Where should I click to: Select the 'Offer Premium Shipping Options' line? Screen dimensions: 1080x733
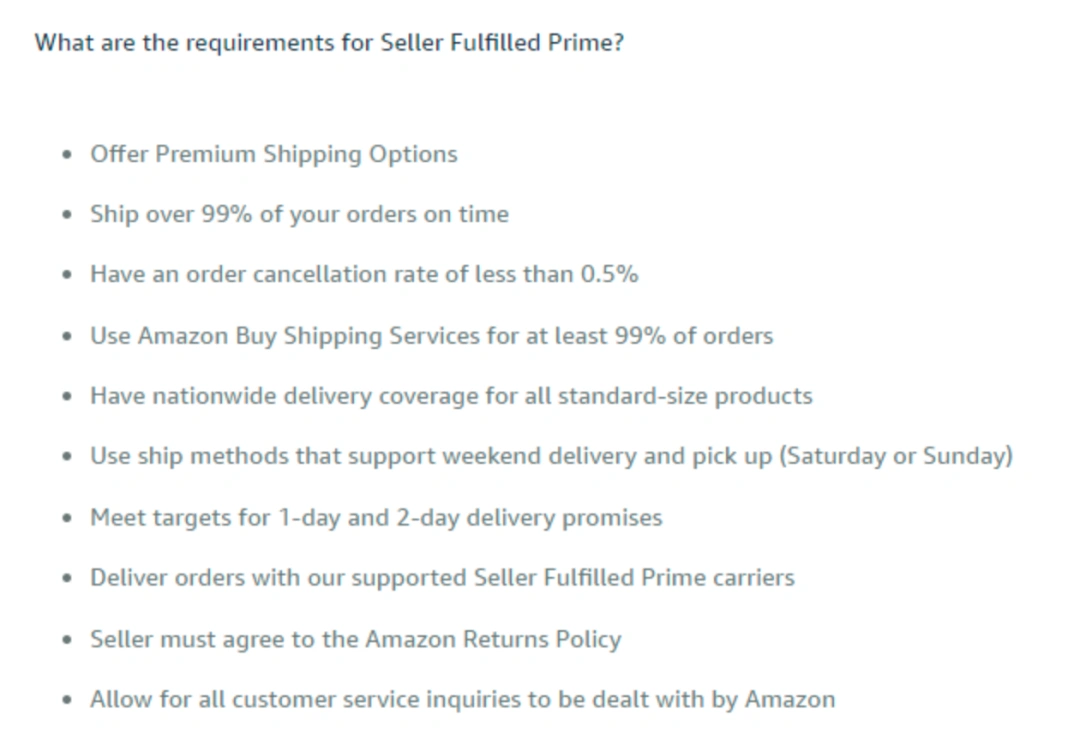pyautogui.click(x=273, y=154)
